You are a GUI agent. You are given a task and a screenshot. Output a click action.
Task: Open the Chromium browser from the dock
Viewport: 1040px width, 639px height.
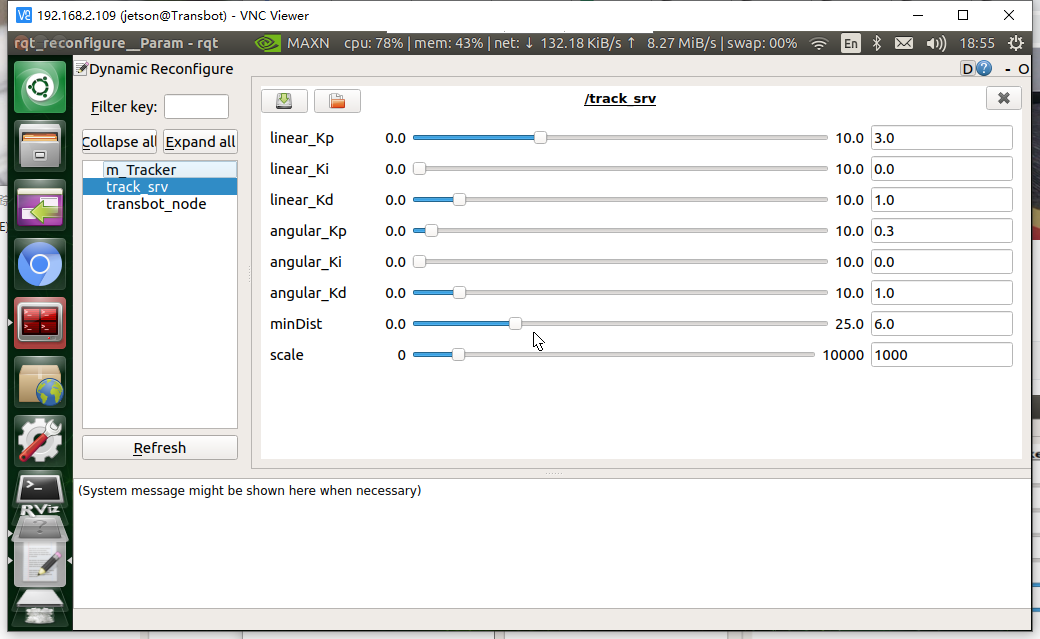(40, 264)
